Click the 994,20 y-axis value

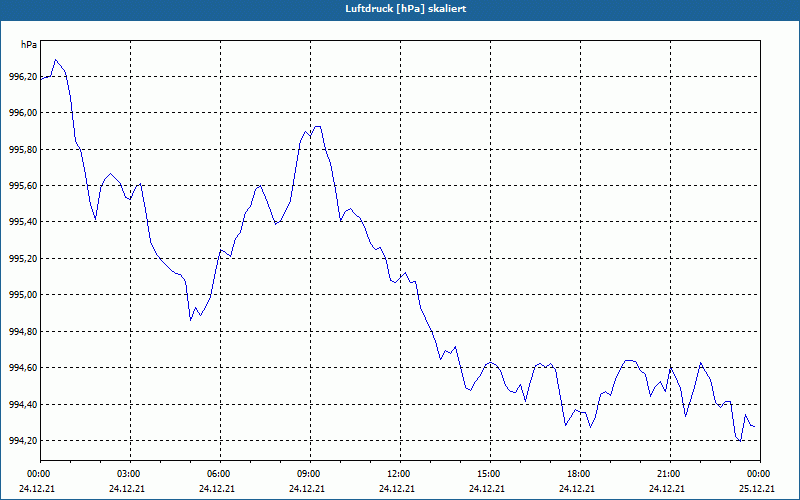tap(23, 441)
